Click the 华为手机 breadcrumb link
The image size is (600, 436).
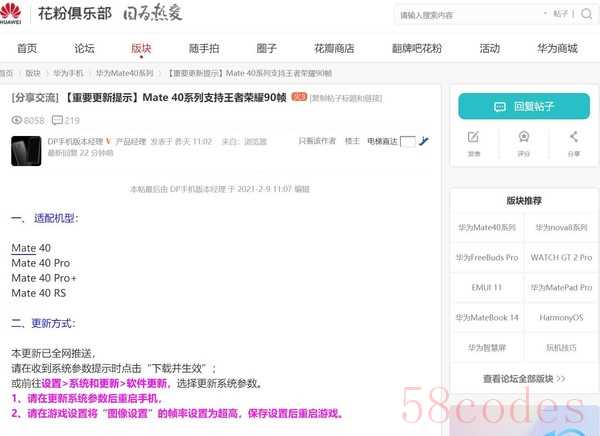pos(68,73)
